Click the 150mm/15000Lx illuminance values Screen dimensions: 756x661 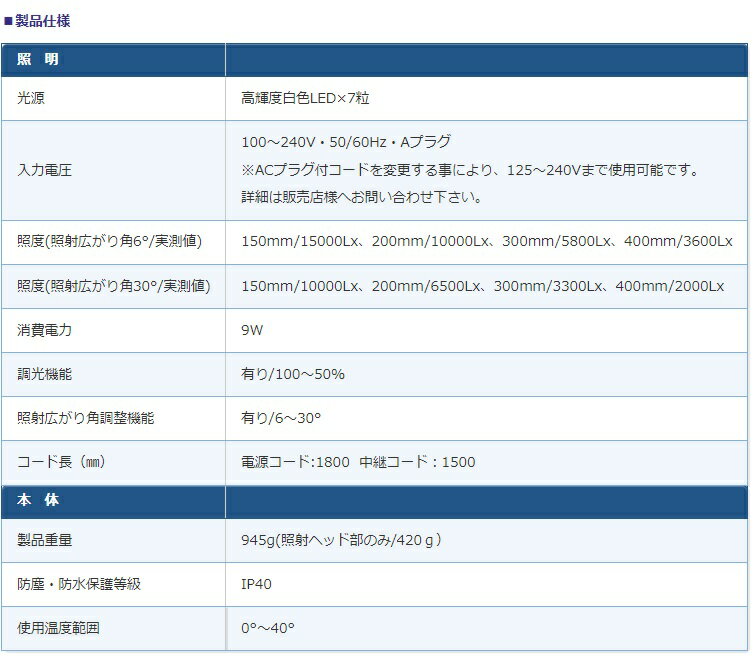(x=487, y=241)
